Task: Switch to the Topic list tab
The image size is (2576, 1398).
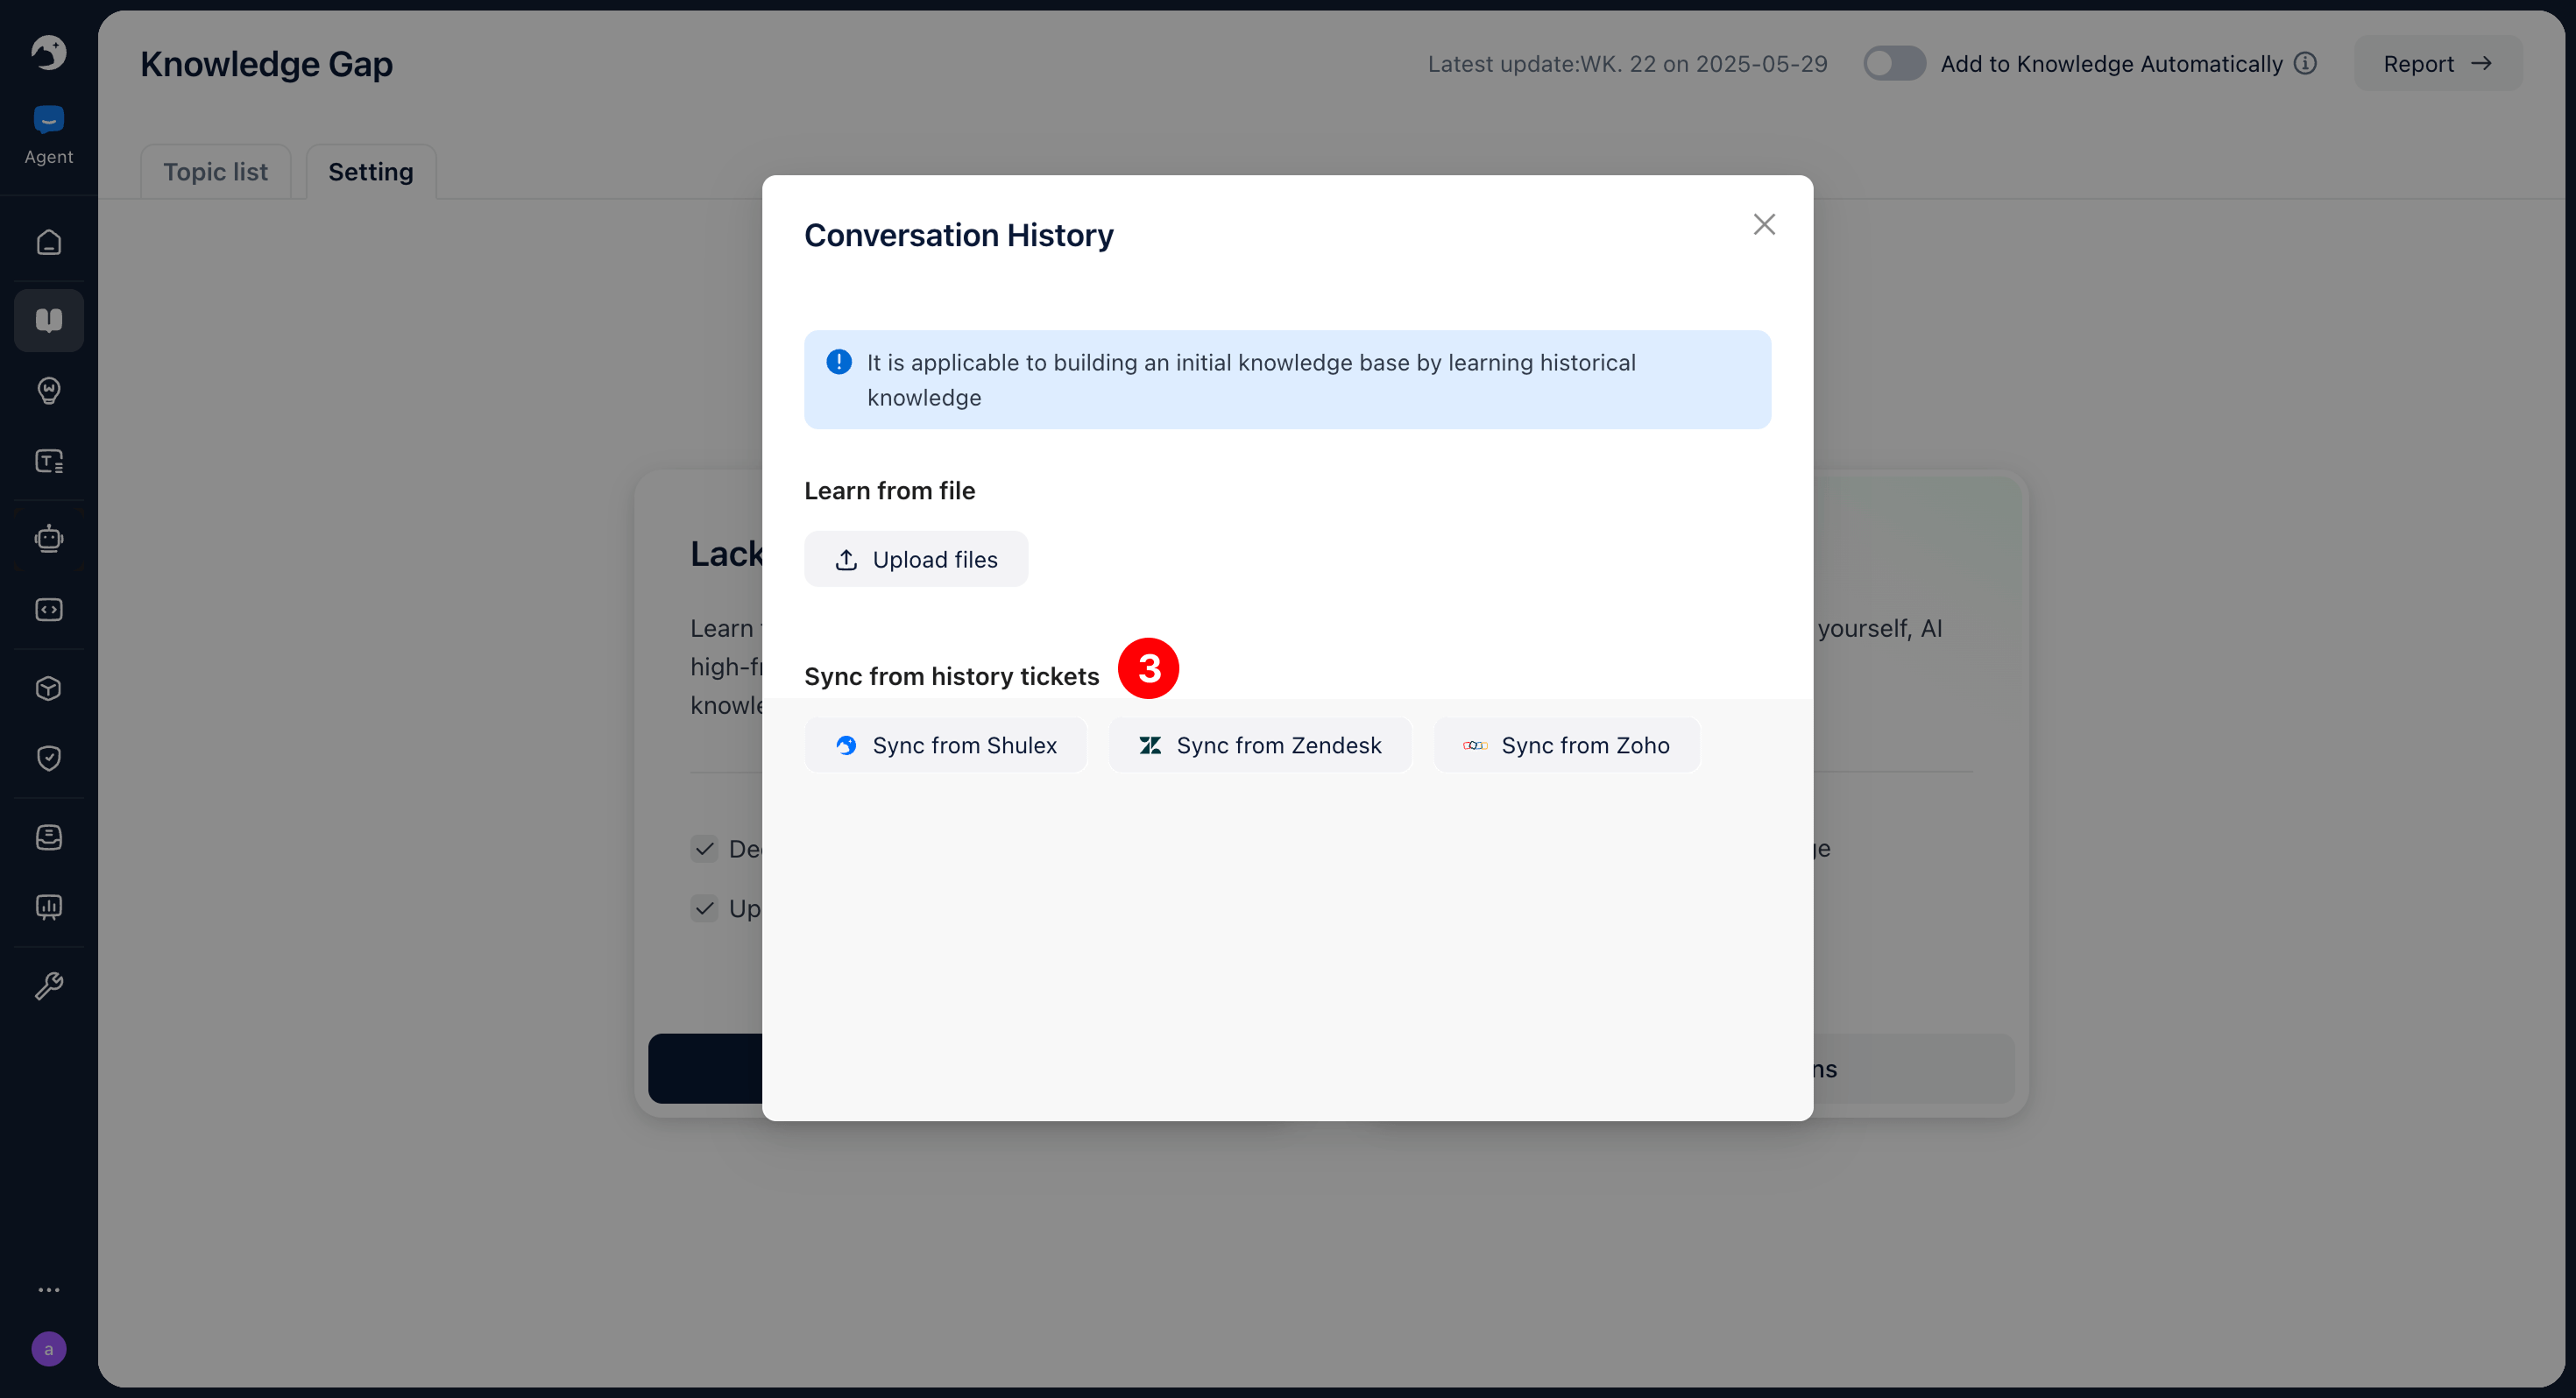Action: [215, 172]
